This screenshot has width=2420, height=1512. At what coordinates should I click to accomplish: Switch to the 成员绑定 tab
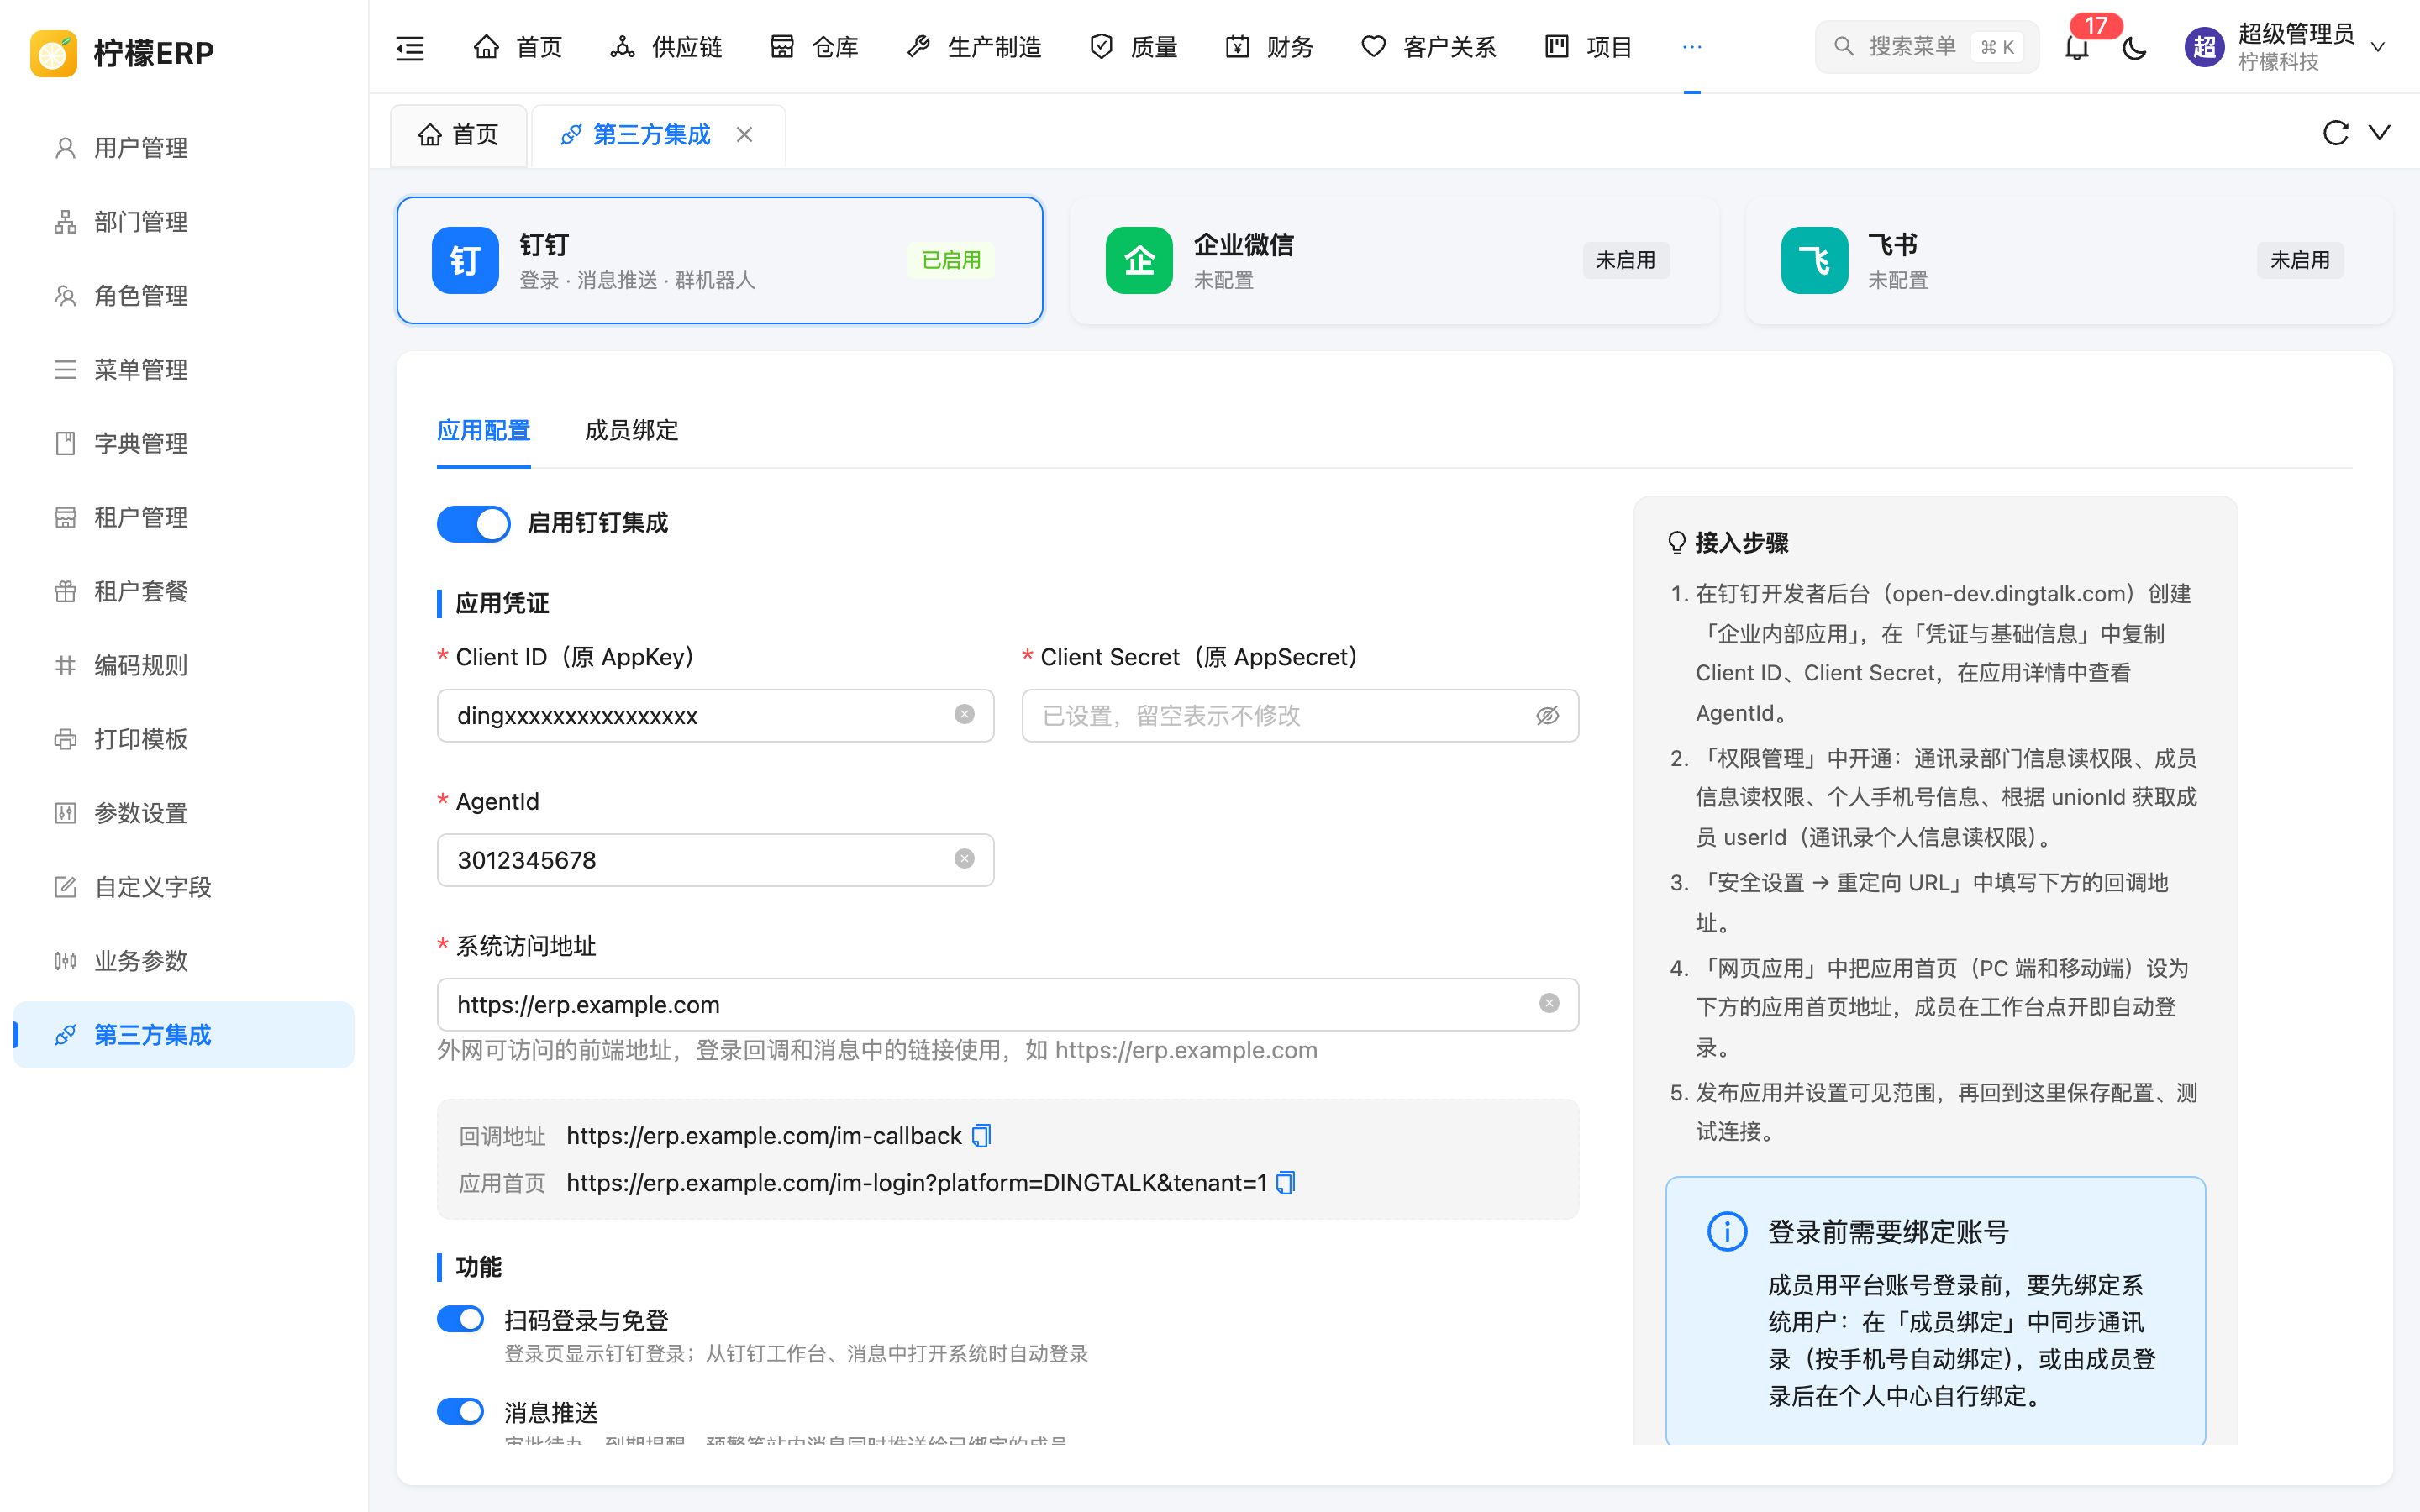(x=631, y=431)
